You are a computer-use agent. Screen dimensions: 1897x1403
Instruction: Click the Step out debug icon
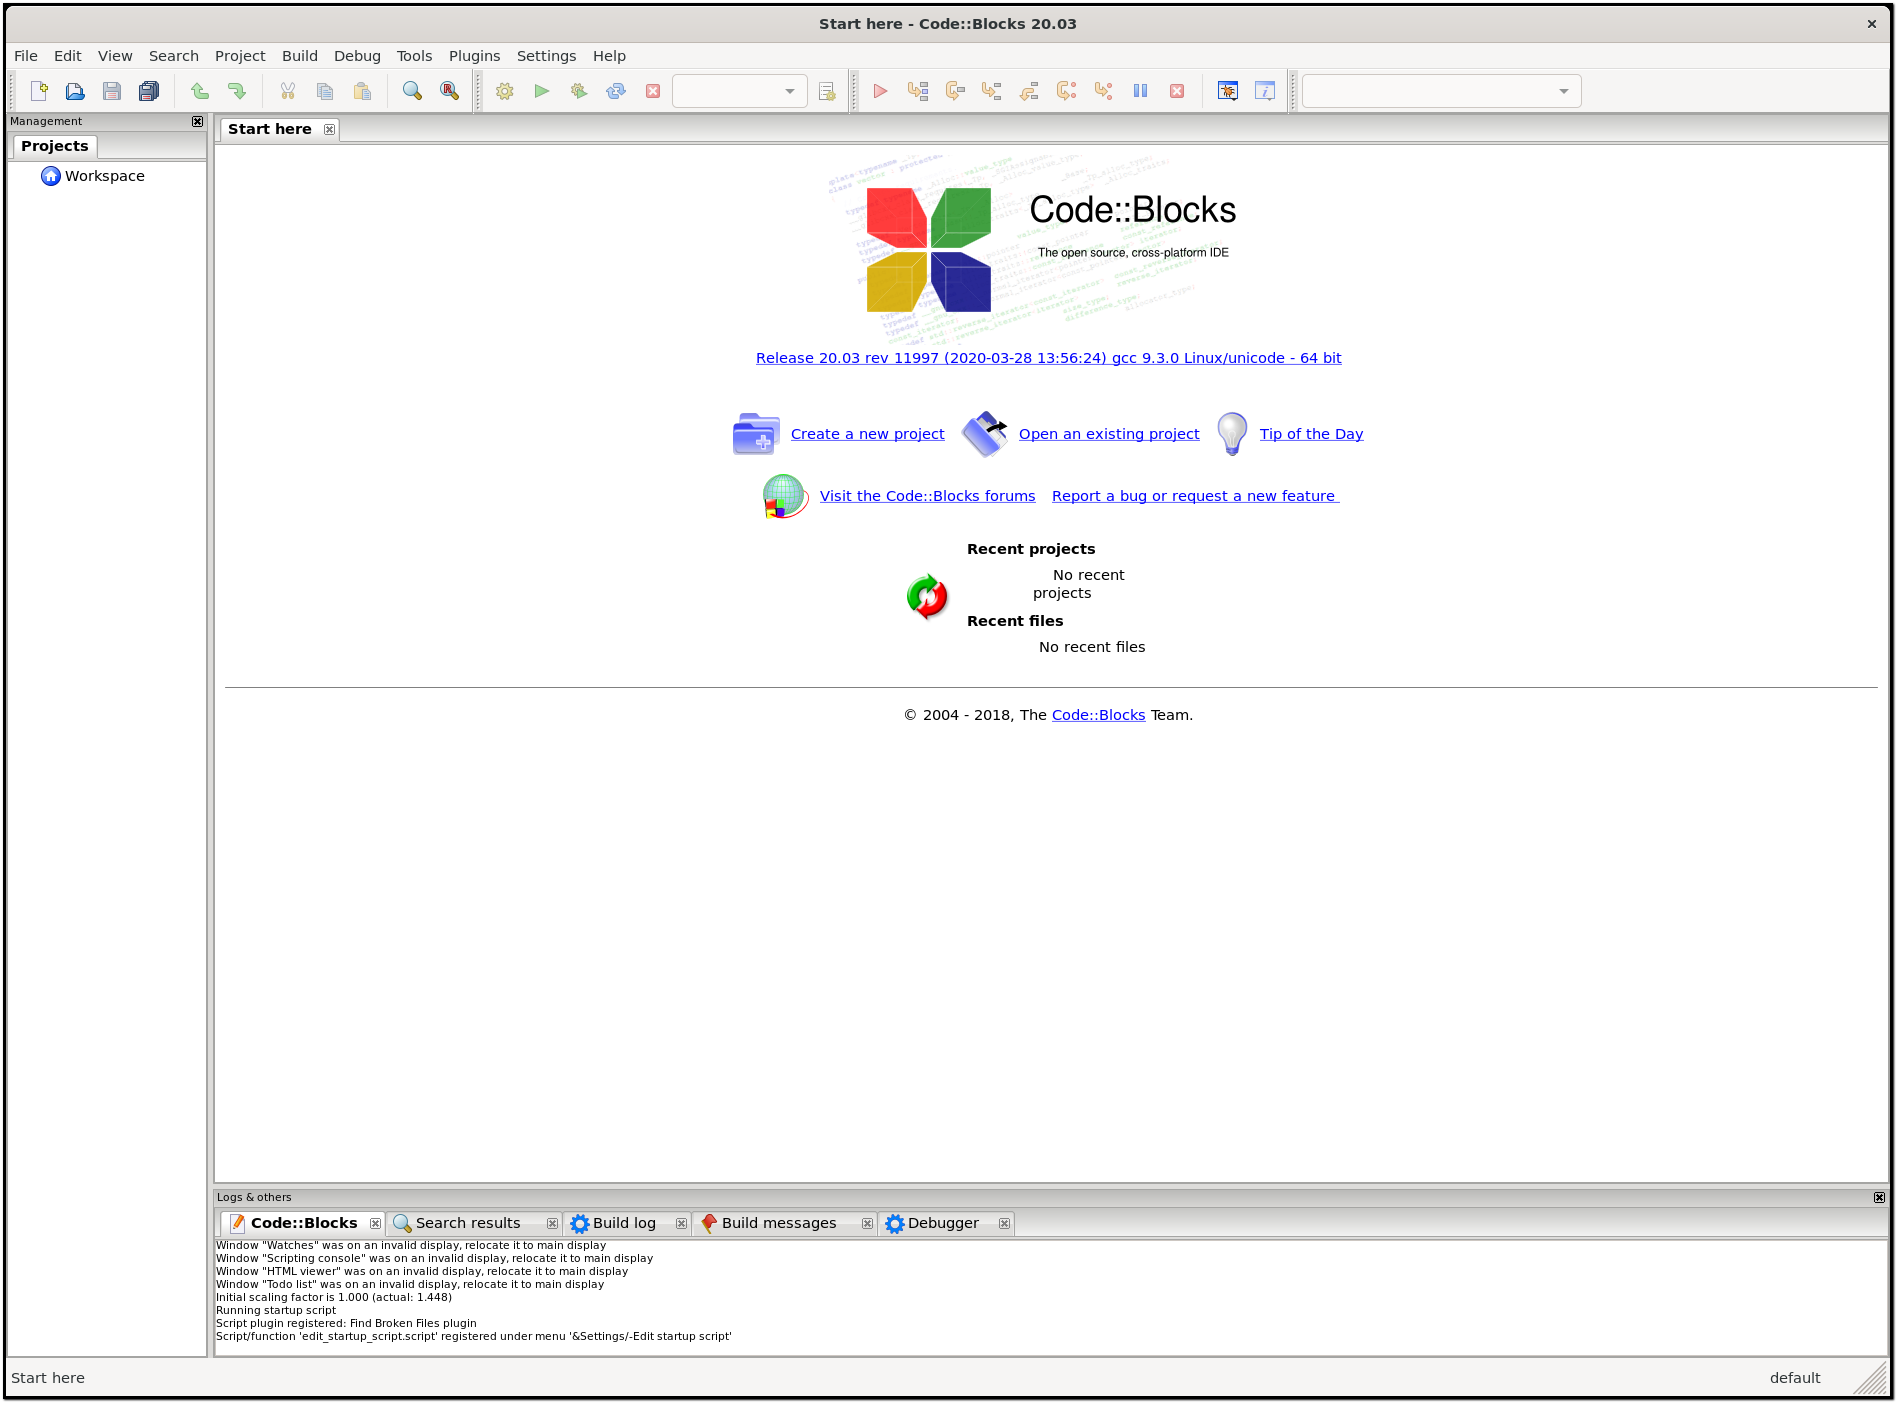click(1029, 91)
